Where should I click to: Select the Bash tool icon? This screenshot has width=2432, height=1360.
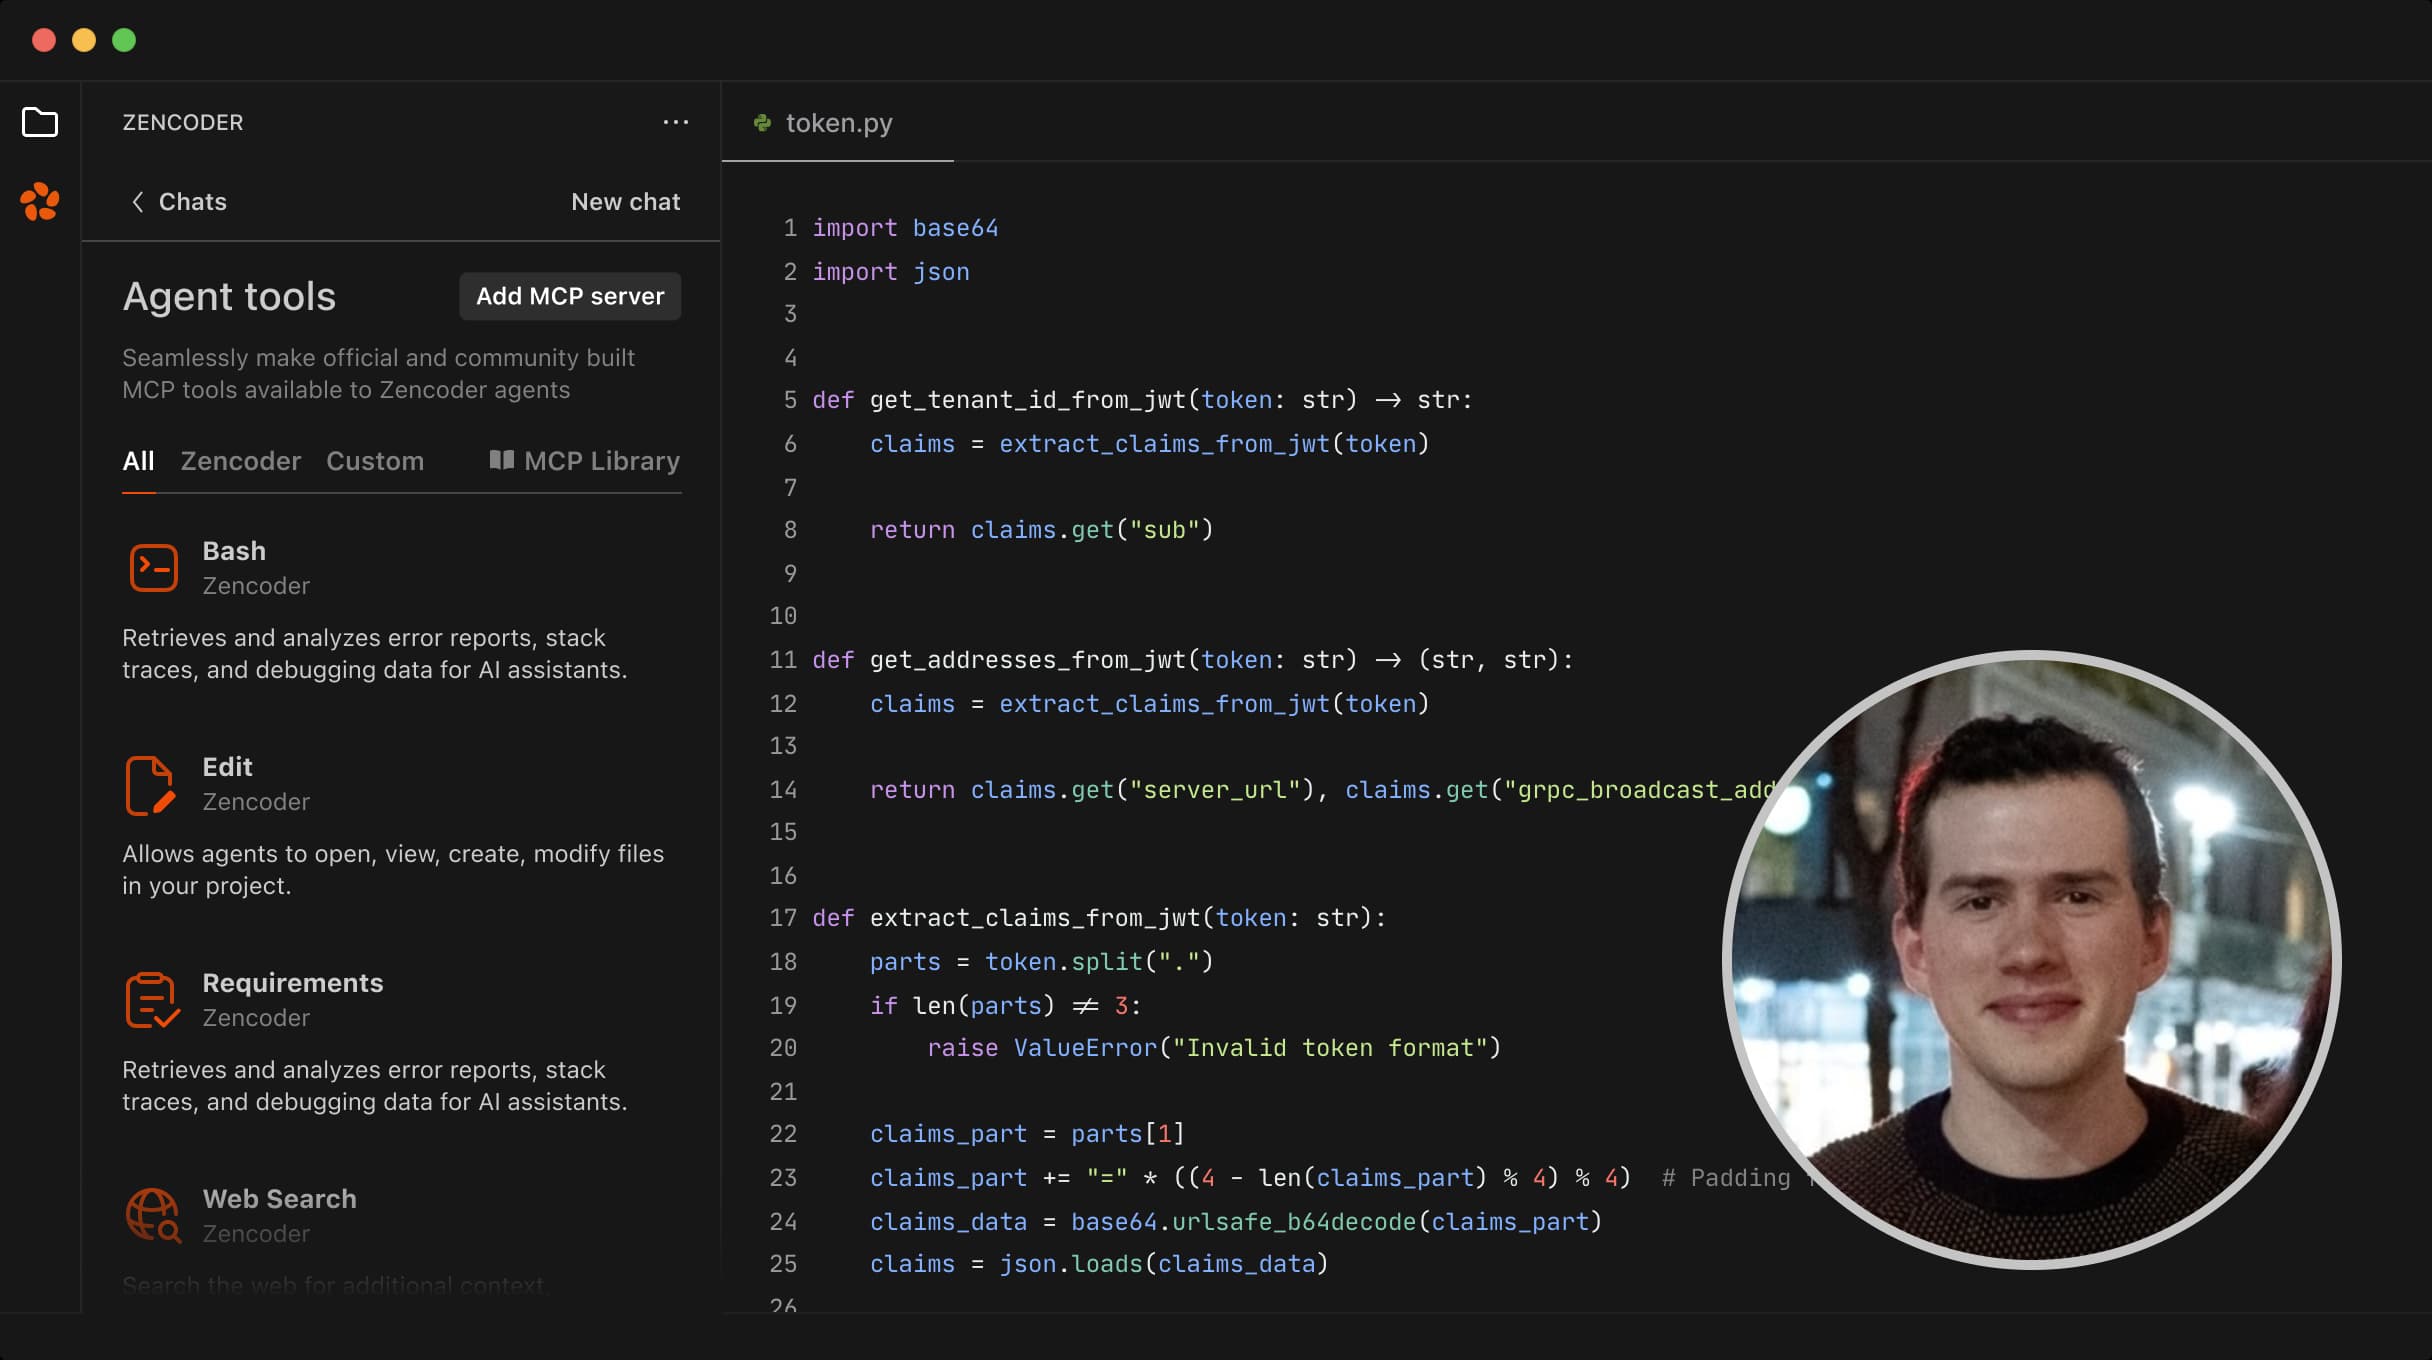tap(153, 567)
